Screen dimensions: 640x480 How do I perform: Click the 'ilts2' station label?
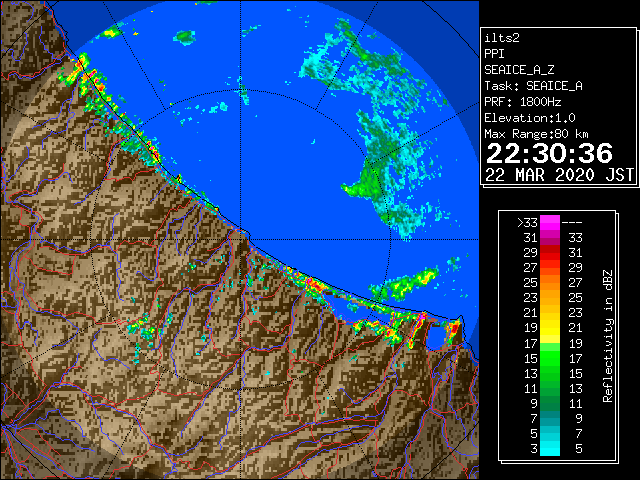point(502,38)
